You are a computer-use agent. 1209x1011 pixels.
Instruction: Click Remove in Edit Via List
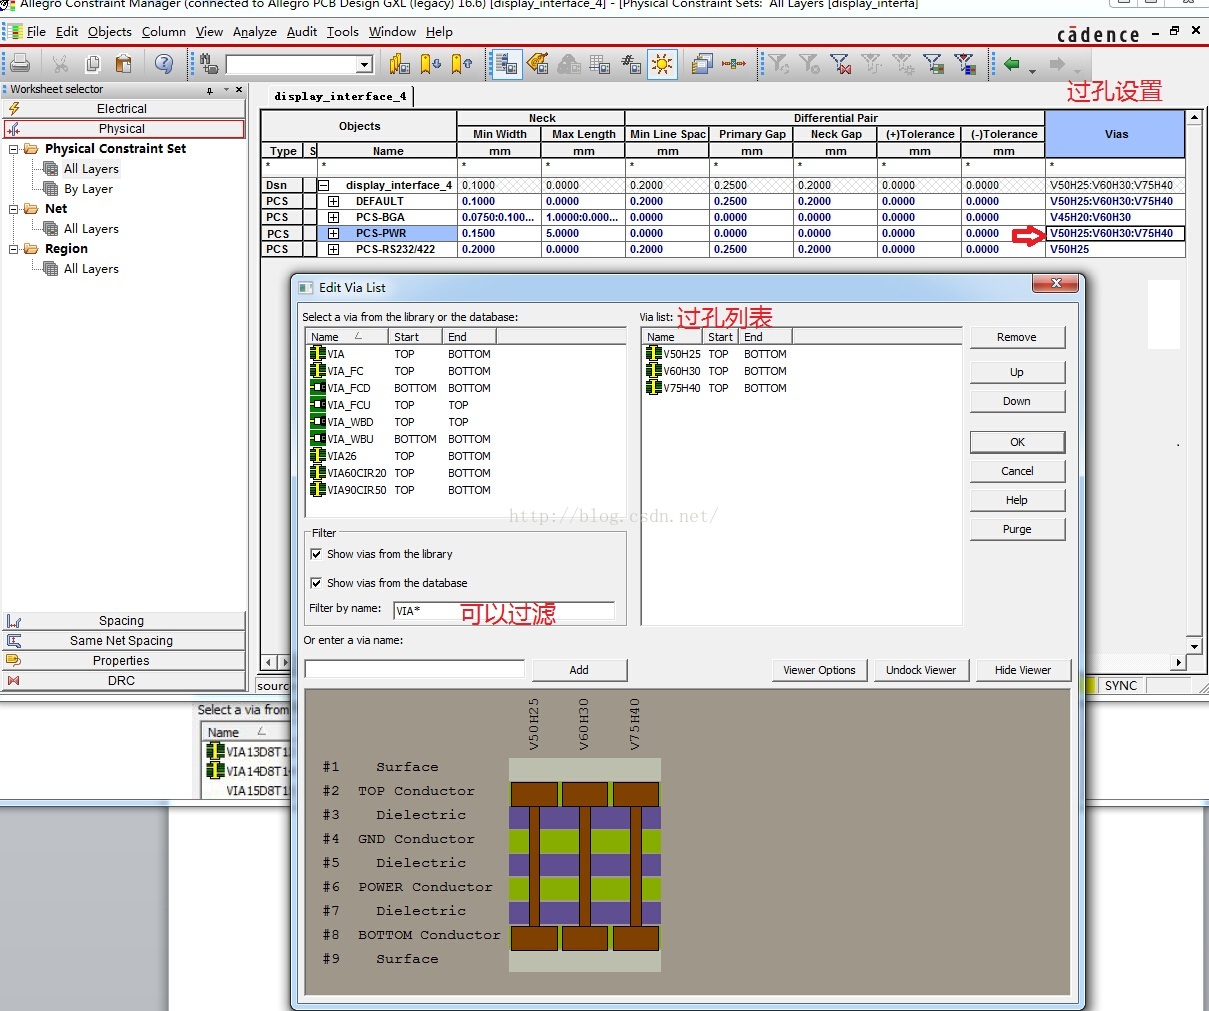pos(1017,337)
